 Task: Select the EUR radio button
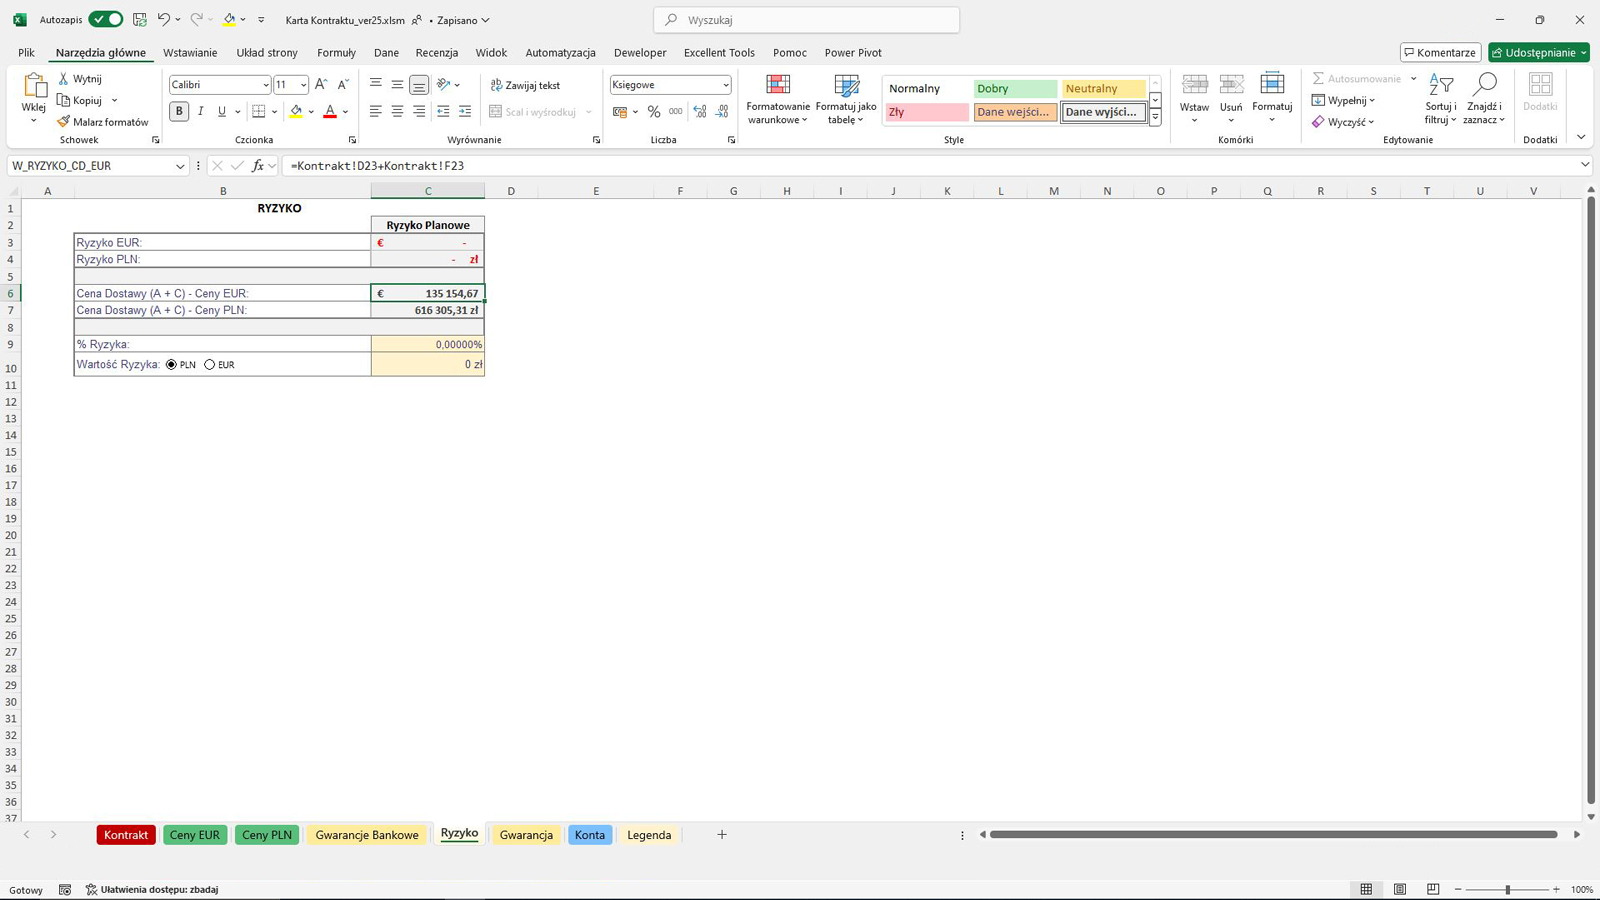(x=210, y=365)
